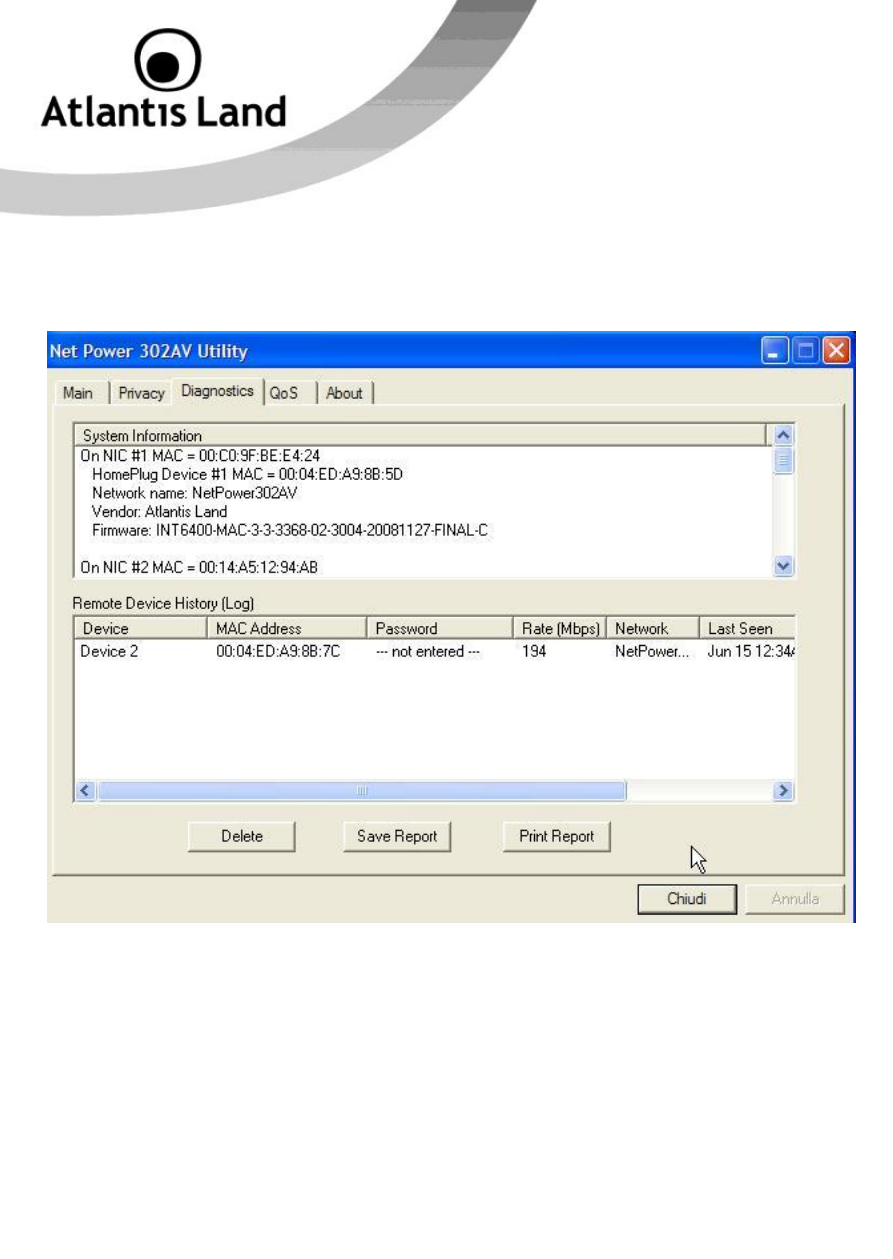
Task: Click System Information scroll up arrow
Action: point(784,435)
